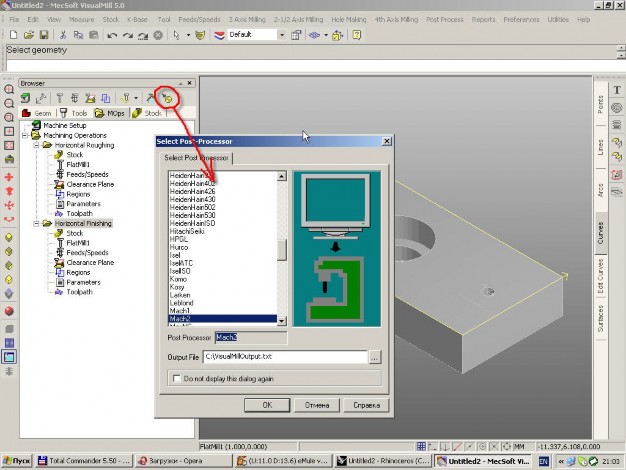Screen dimensions: 626x470
Task: Select Feeds/Speeds under Horizontal Roughing
Action: 87,175
